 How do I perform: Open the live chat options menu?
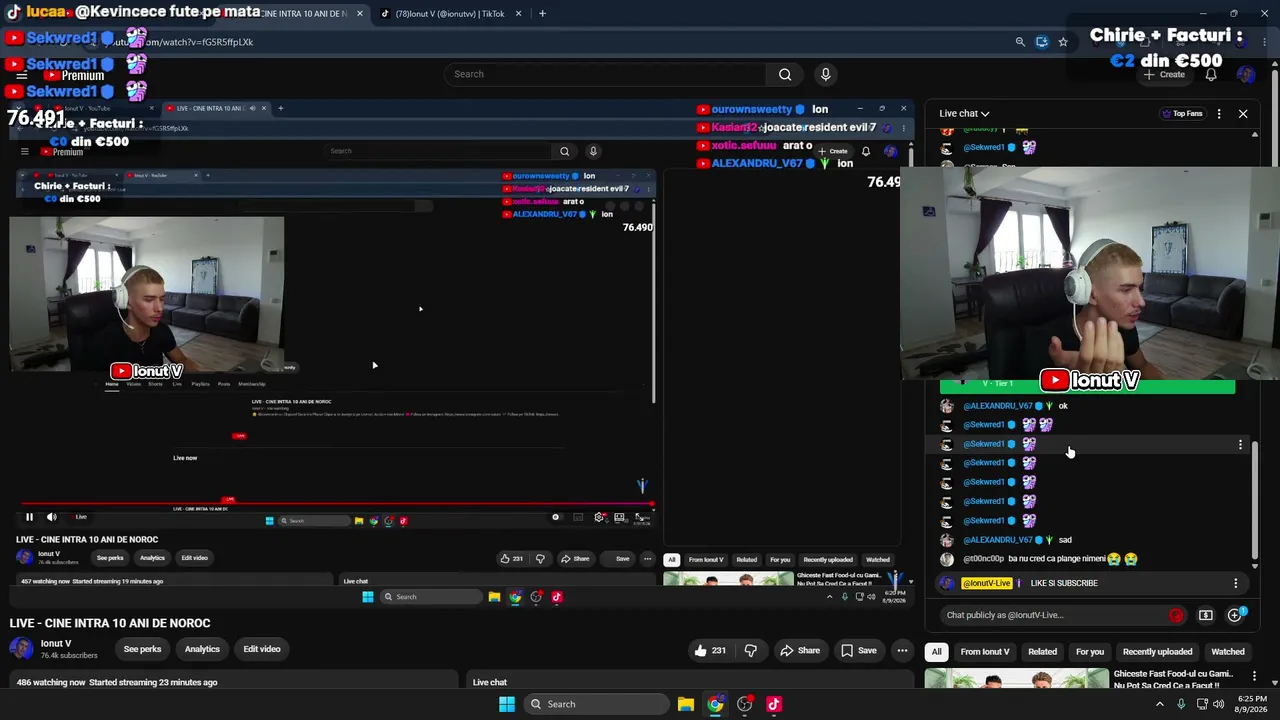[x=1219, y=114]
